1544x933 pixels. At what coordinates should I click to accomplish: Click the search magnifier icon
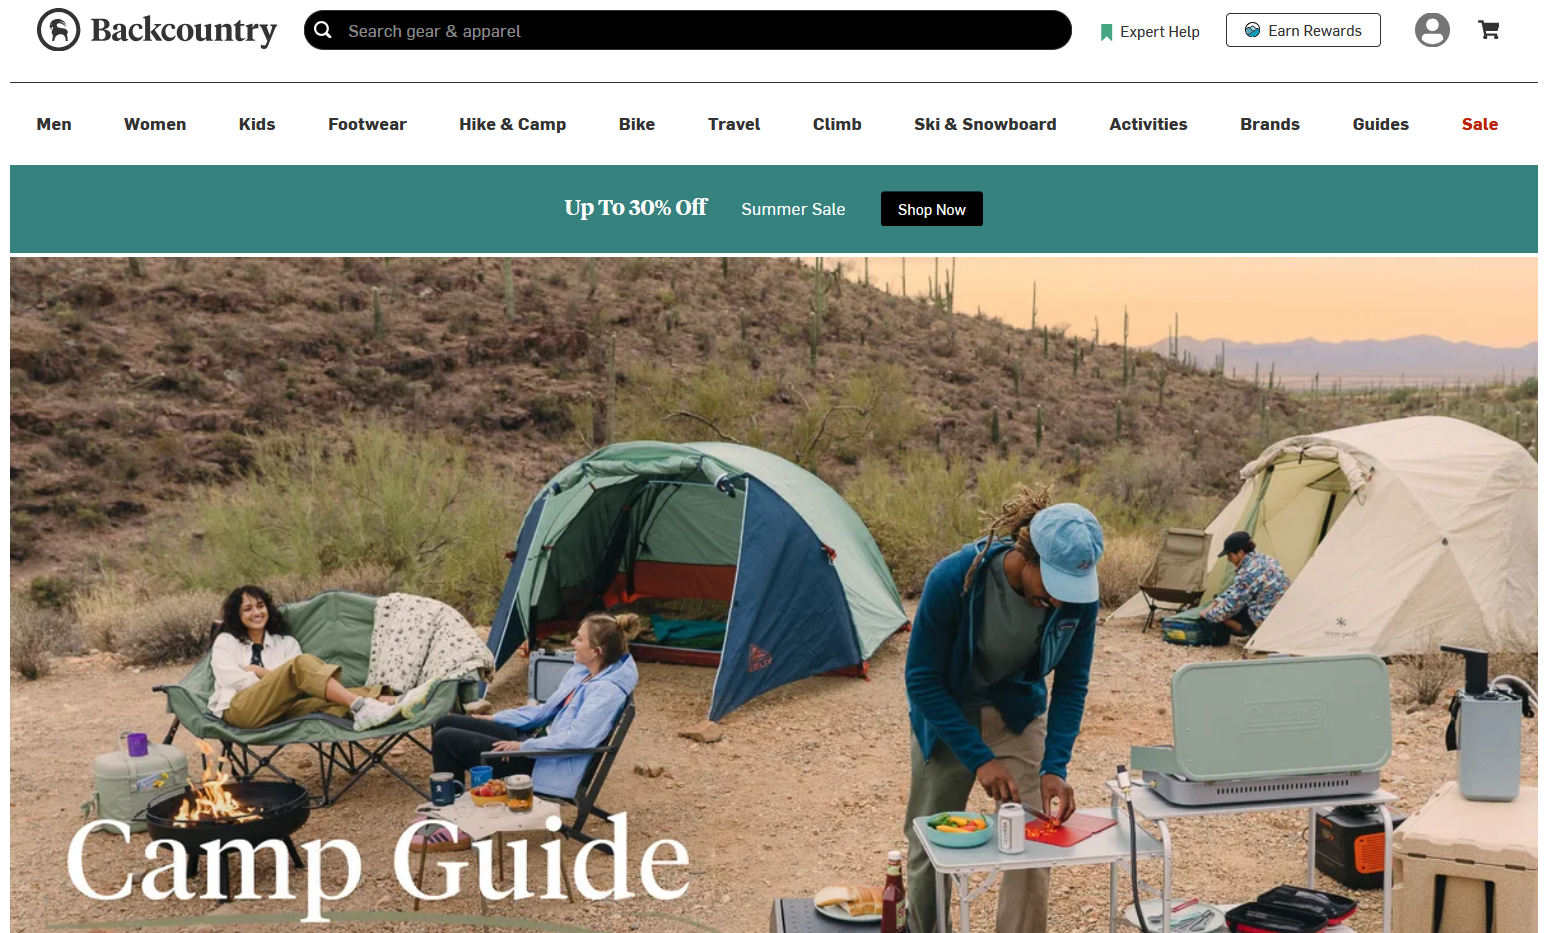(323, 30)
